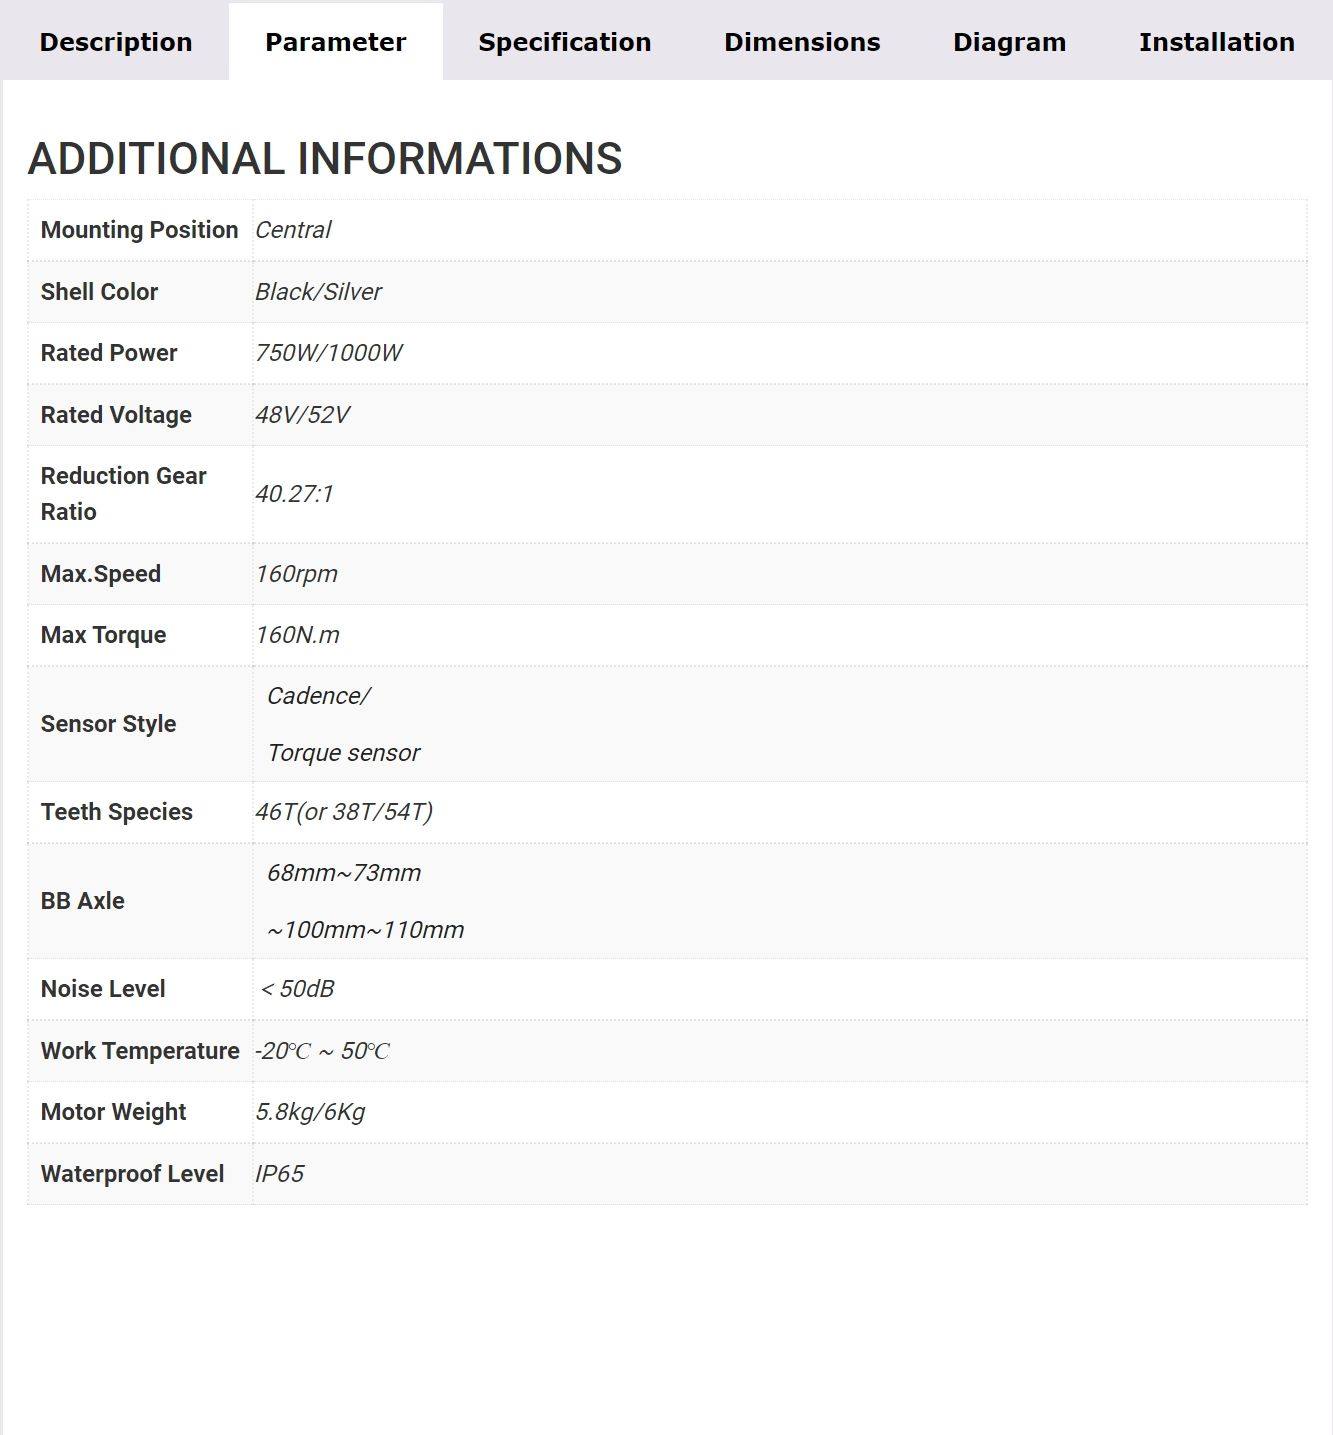The image size is (1333, 1435).
Task: Click the 160N.m max torque value
Action: click(x=297, y=635)
